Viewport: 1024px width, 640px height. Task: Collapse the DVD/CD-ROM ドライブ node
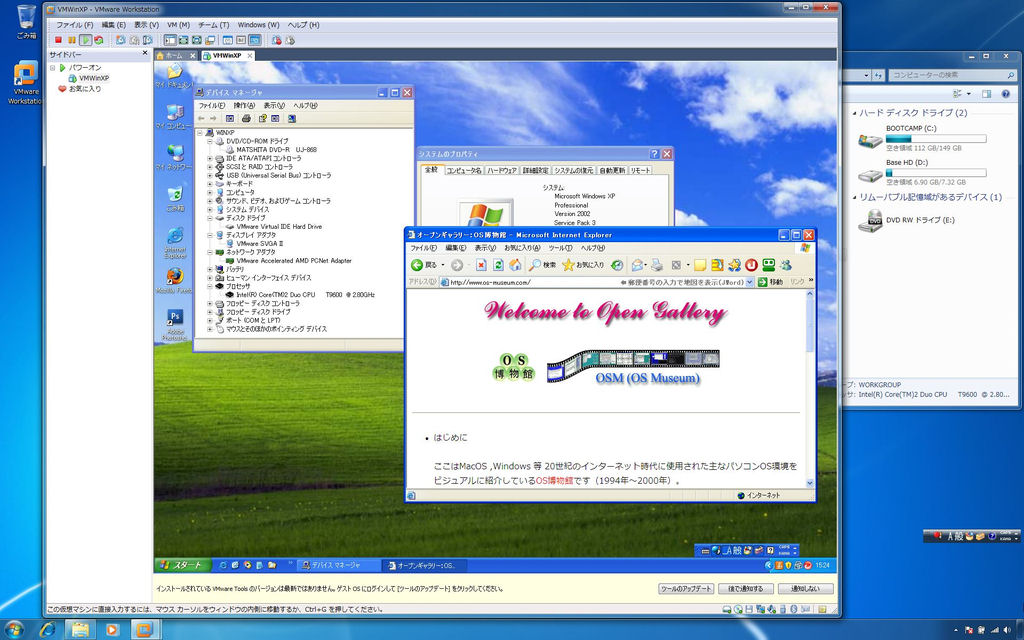click(x=210, y=141)
